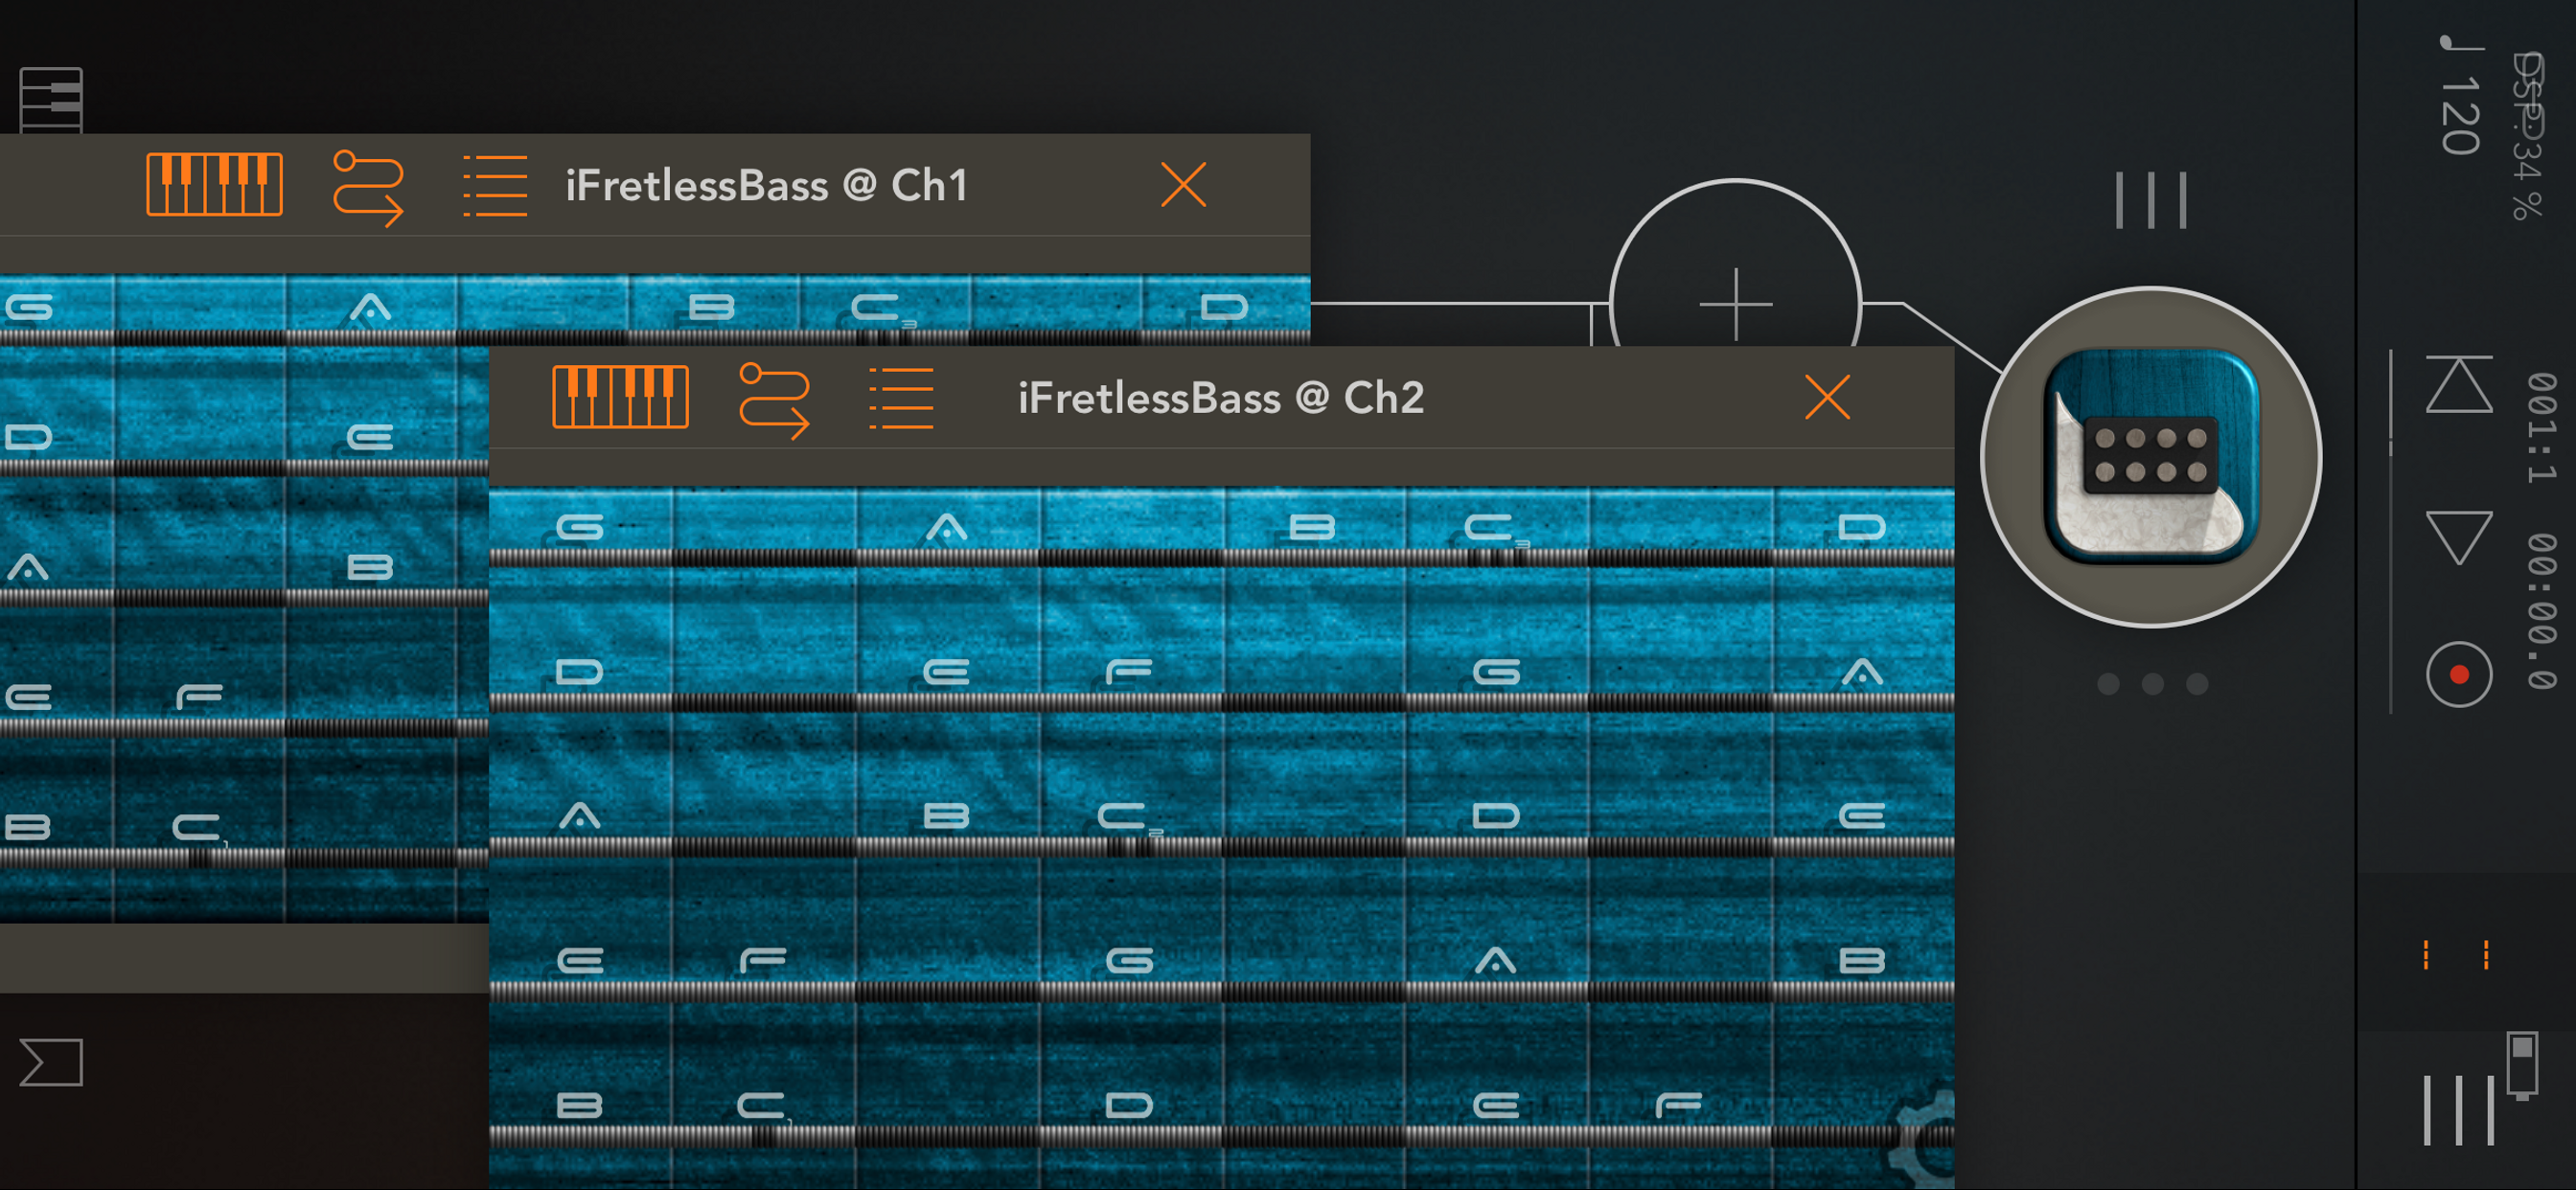The height and width of the screenshot is (1190, 2576).
Task: Play the B note on the Ch1 top string
Action: coord(712,307)
